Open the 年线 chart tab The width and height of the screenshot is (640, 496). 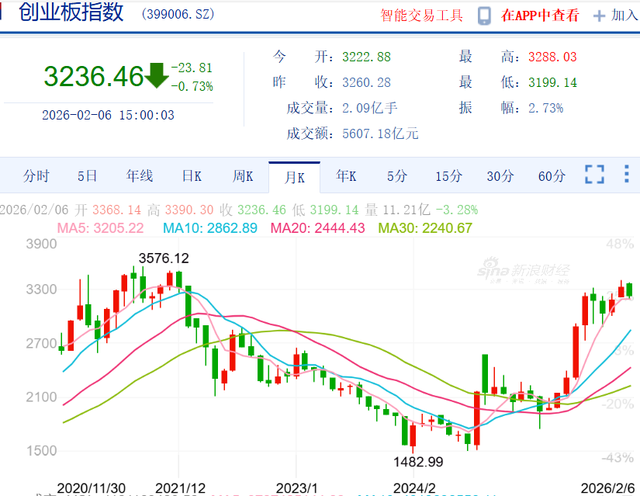click(139, 176)
